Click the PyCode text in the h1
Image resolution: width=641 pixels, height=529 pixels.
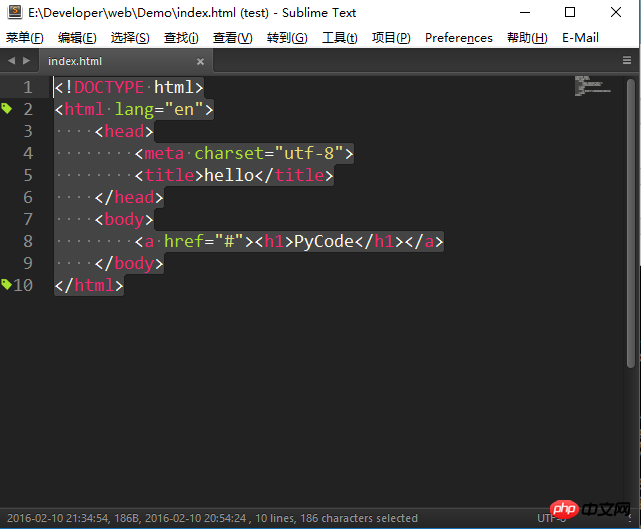point(324,242)
